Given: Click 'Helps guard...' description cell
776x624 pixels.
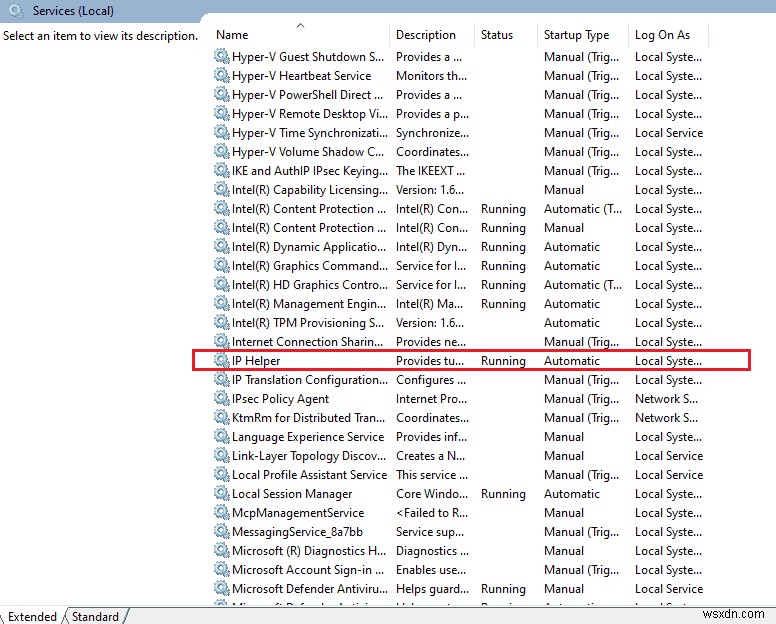Looking at the screenshot, I should 433,589.
